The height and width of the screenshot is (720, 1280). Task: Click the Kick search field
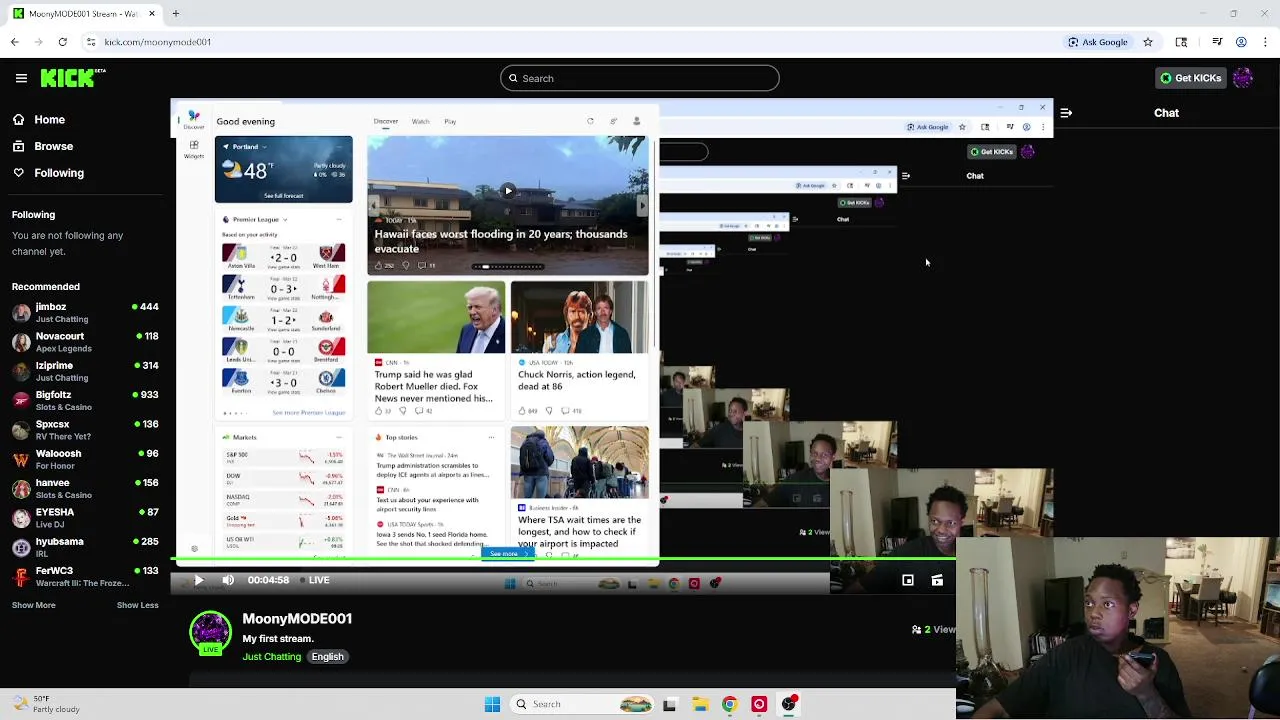(x=640, y=78)
